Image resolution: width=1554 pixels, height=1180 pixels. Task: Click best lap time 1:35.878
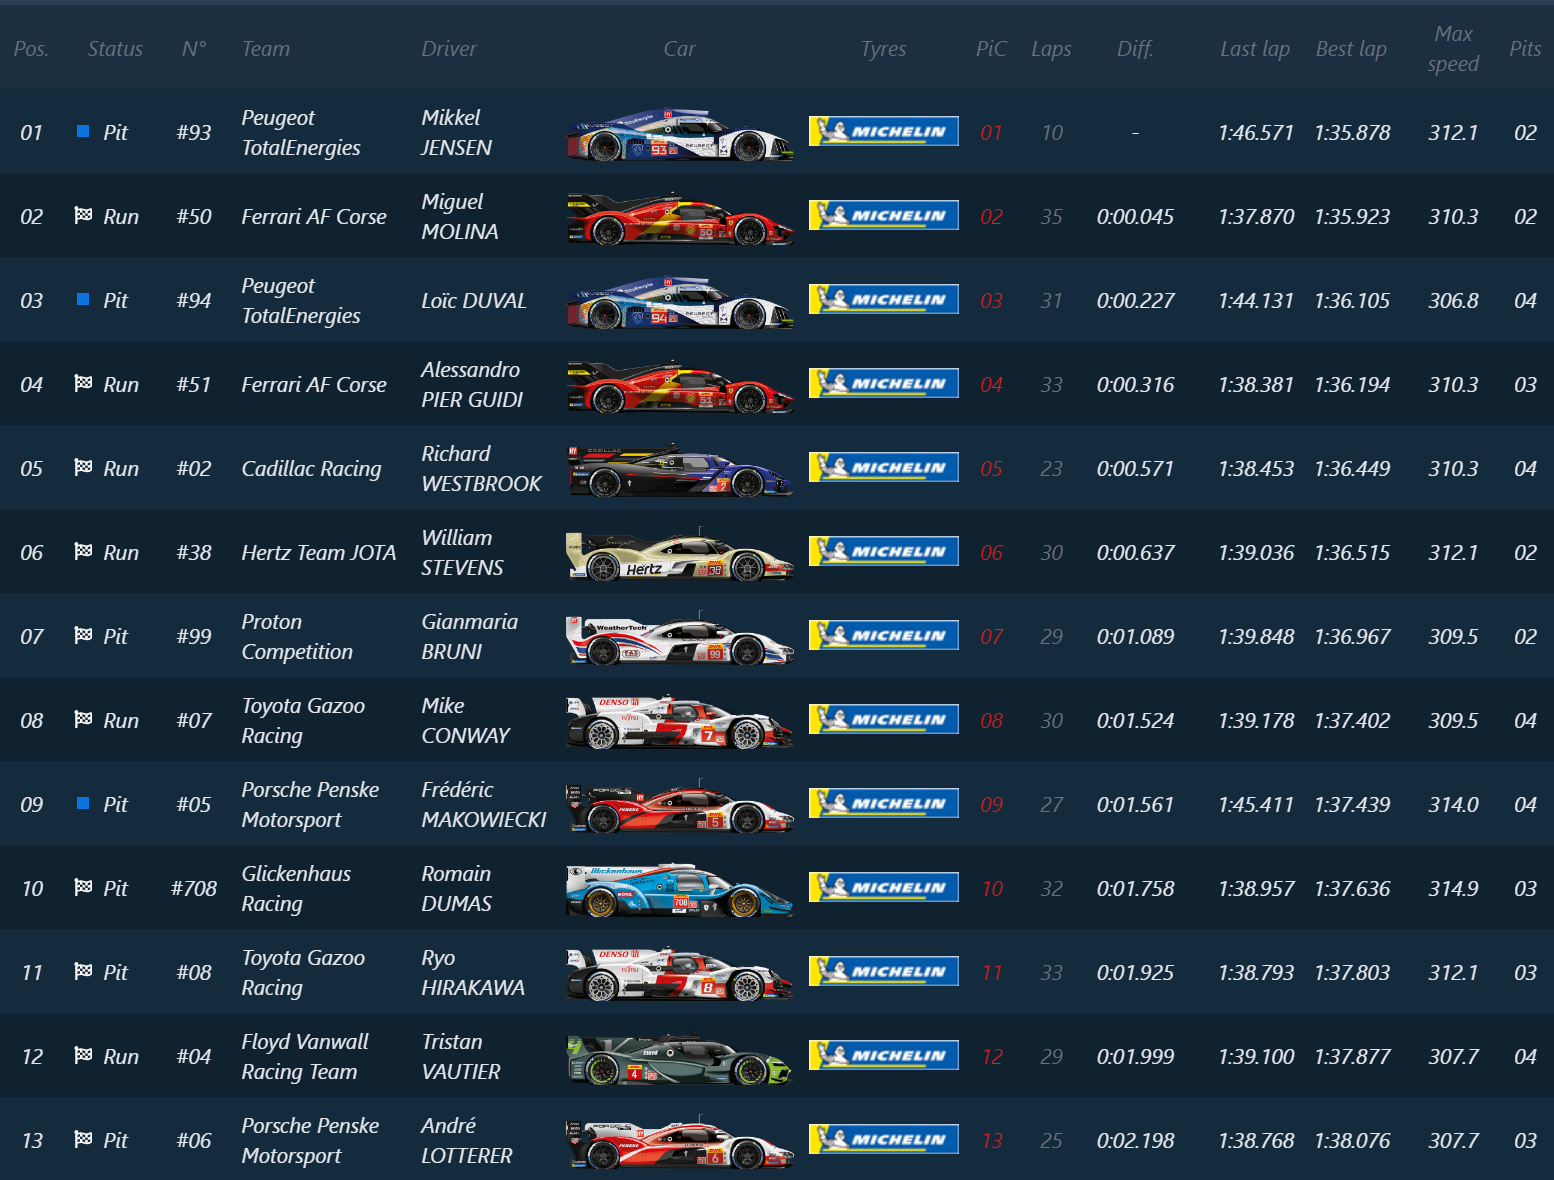pyautogui.click(x=1352, y=132)
